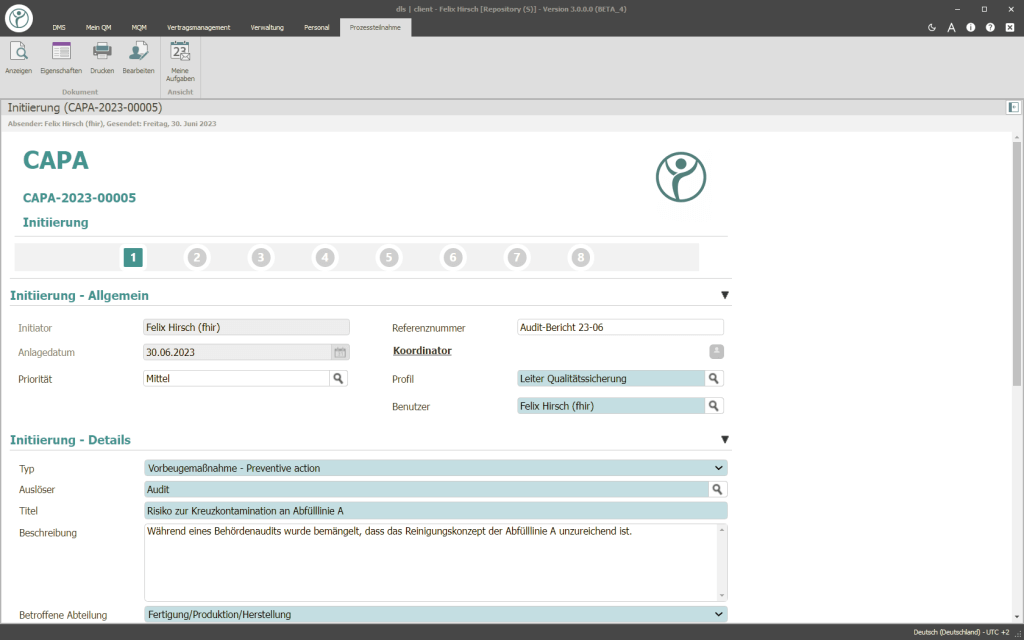Screen dimensions: 1024x640
Task: Select workflow step 6
Action: tap(453, 257)
